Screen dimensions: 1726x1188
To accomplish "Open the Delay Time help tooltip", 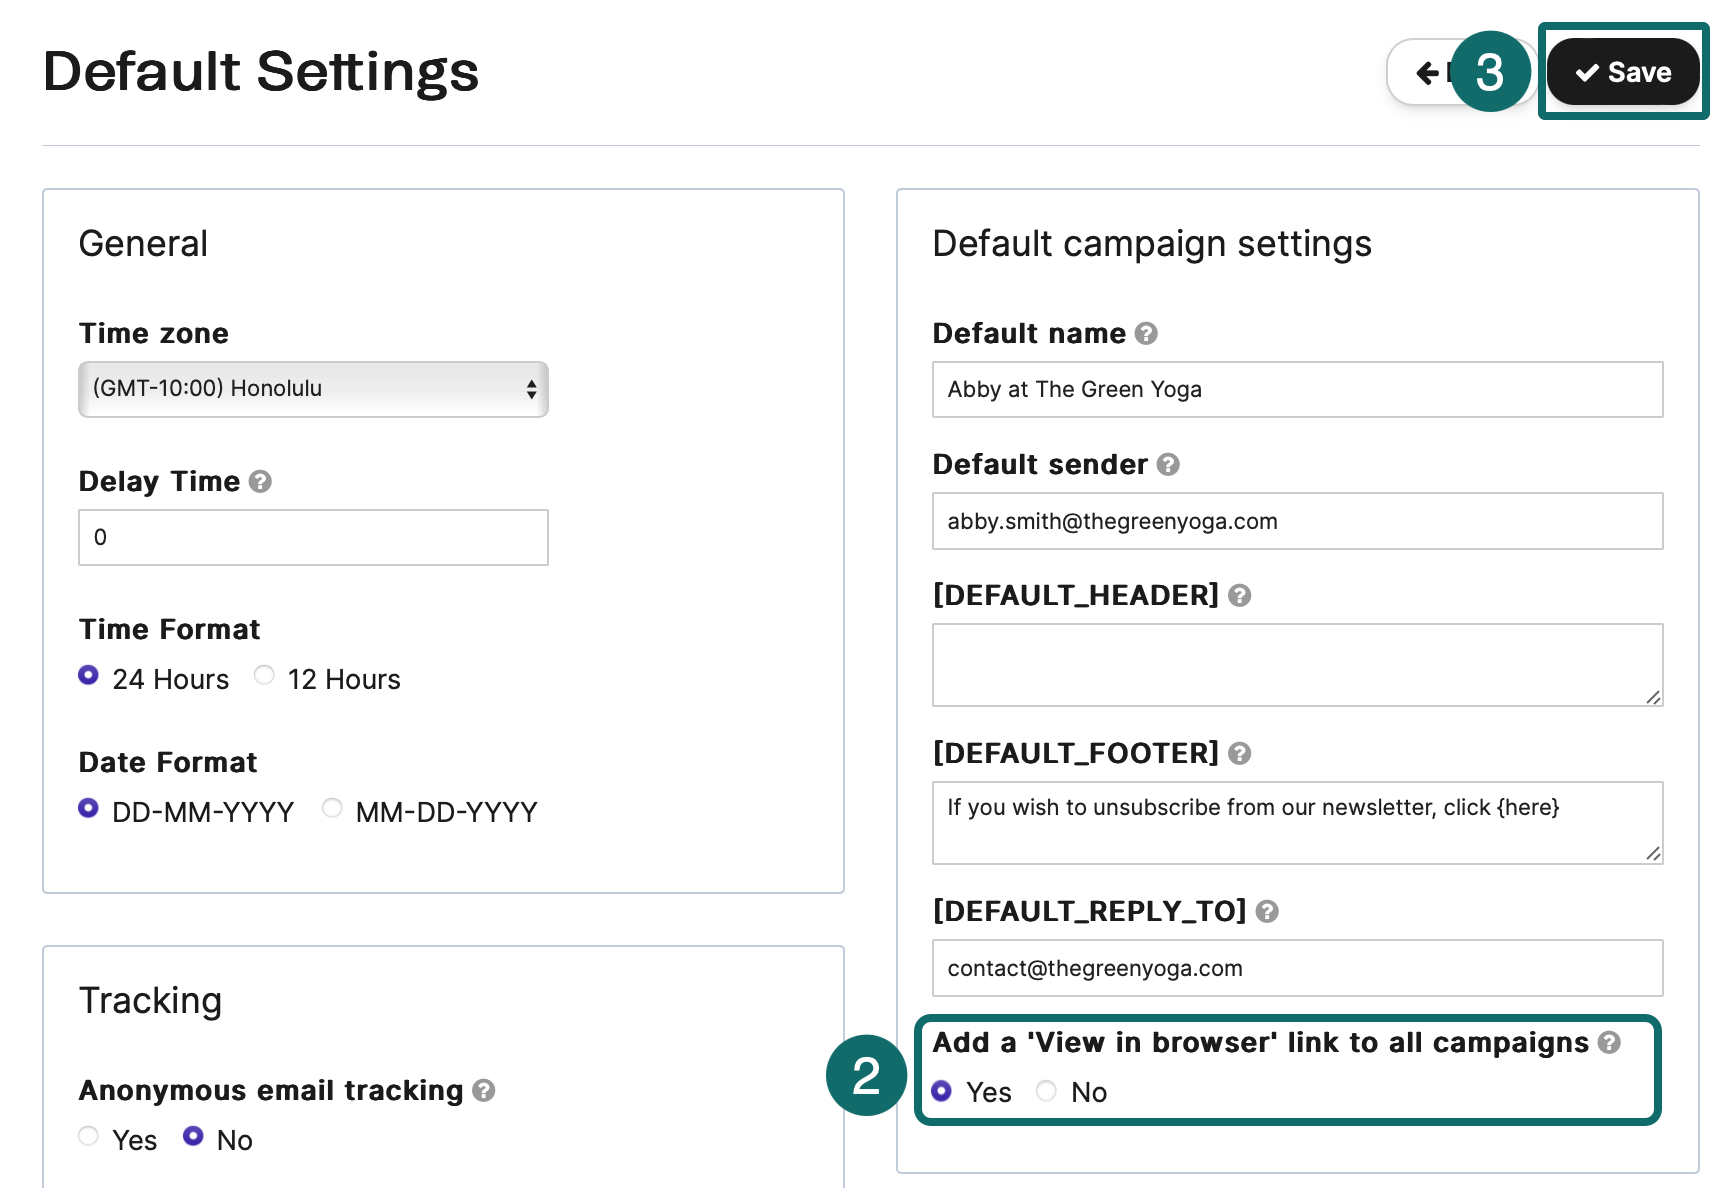I will pyautogui.click(x=261, y=482).
